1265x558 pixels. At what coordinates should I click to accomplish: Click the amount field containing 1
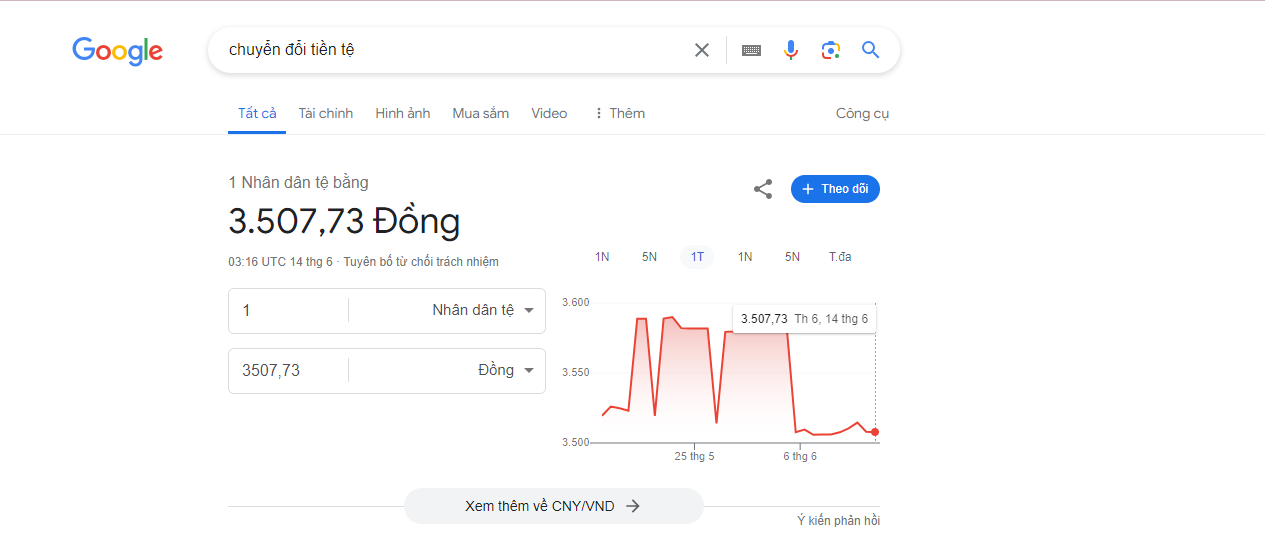[288, 310]
